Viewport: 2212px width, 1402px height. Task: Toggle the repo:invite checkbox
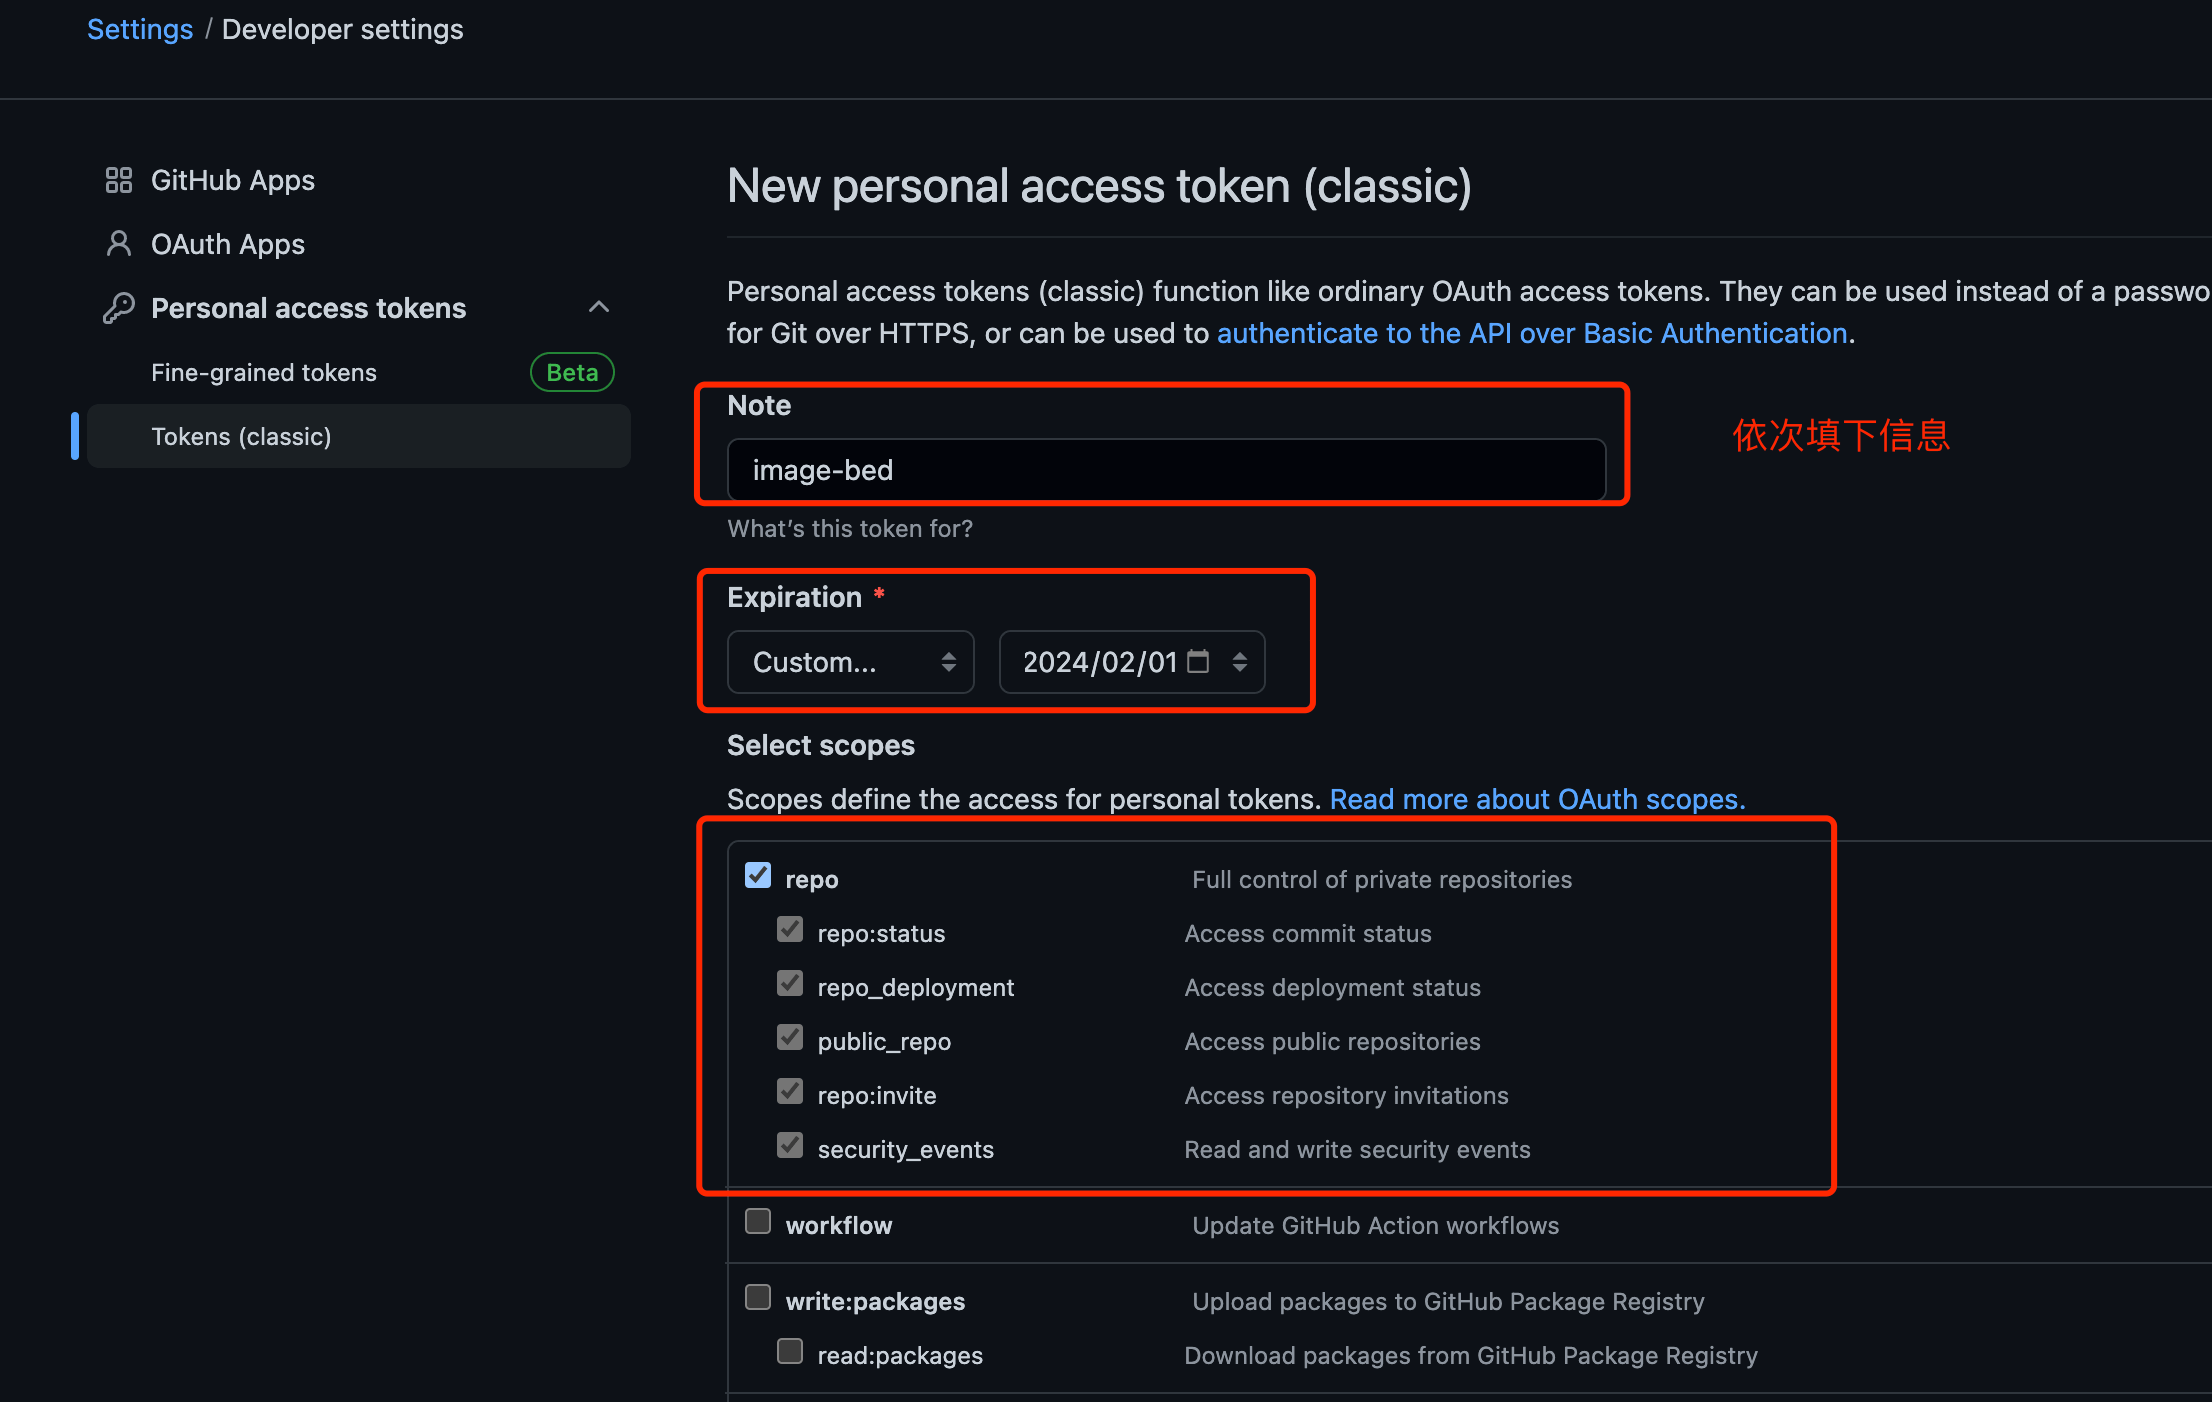(790, 1091)
